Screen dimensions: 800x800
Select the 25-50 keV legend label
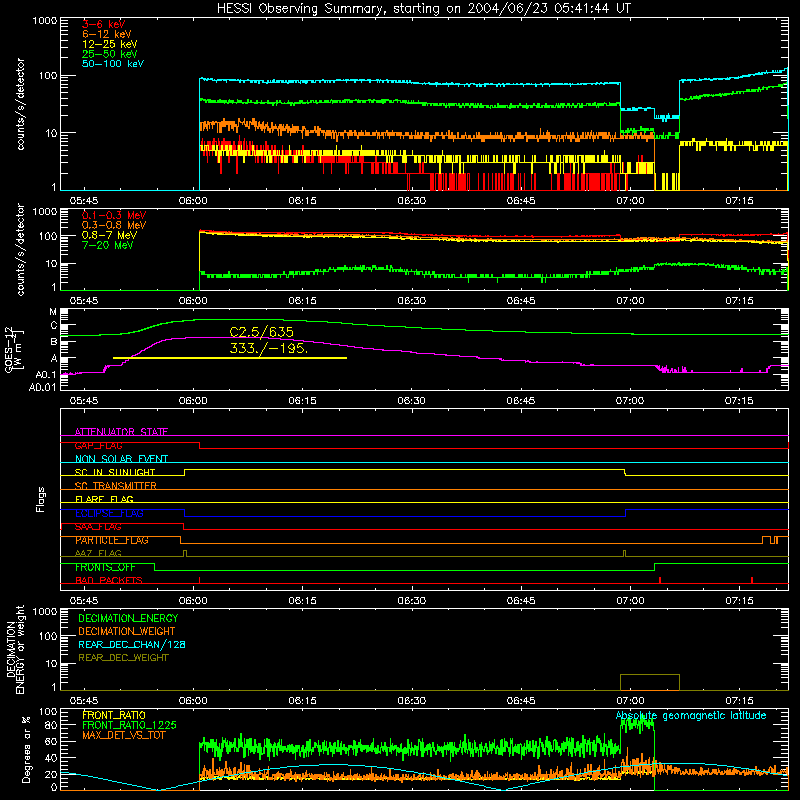[x=110, y=54]
